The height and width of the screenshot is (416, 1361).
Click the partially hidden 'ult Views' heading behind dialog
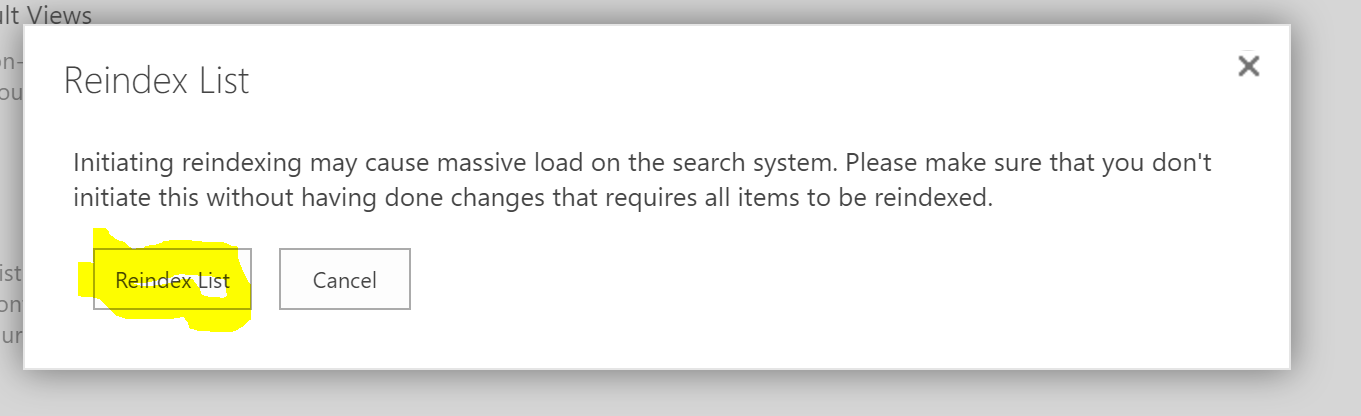pos(45,16)
